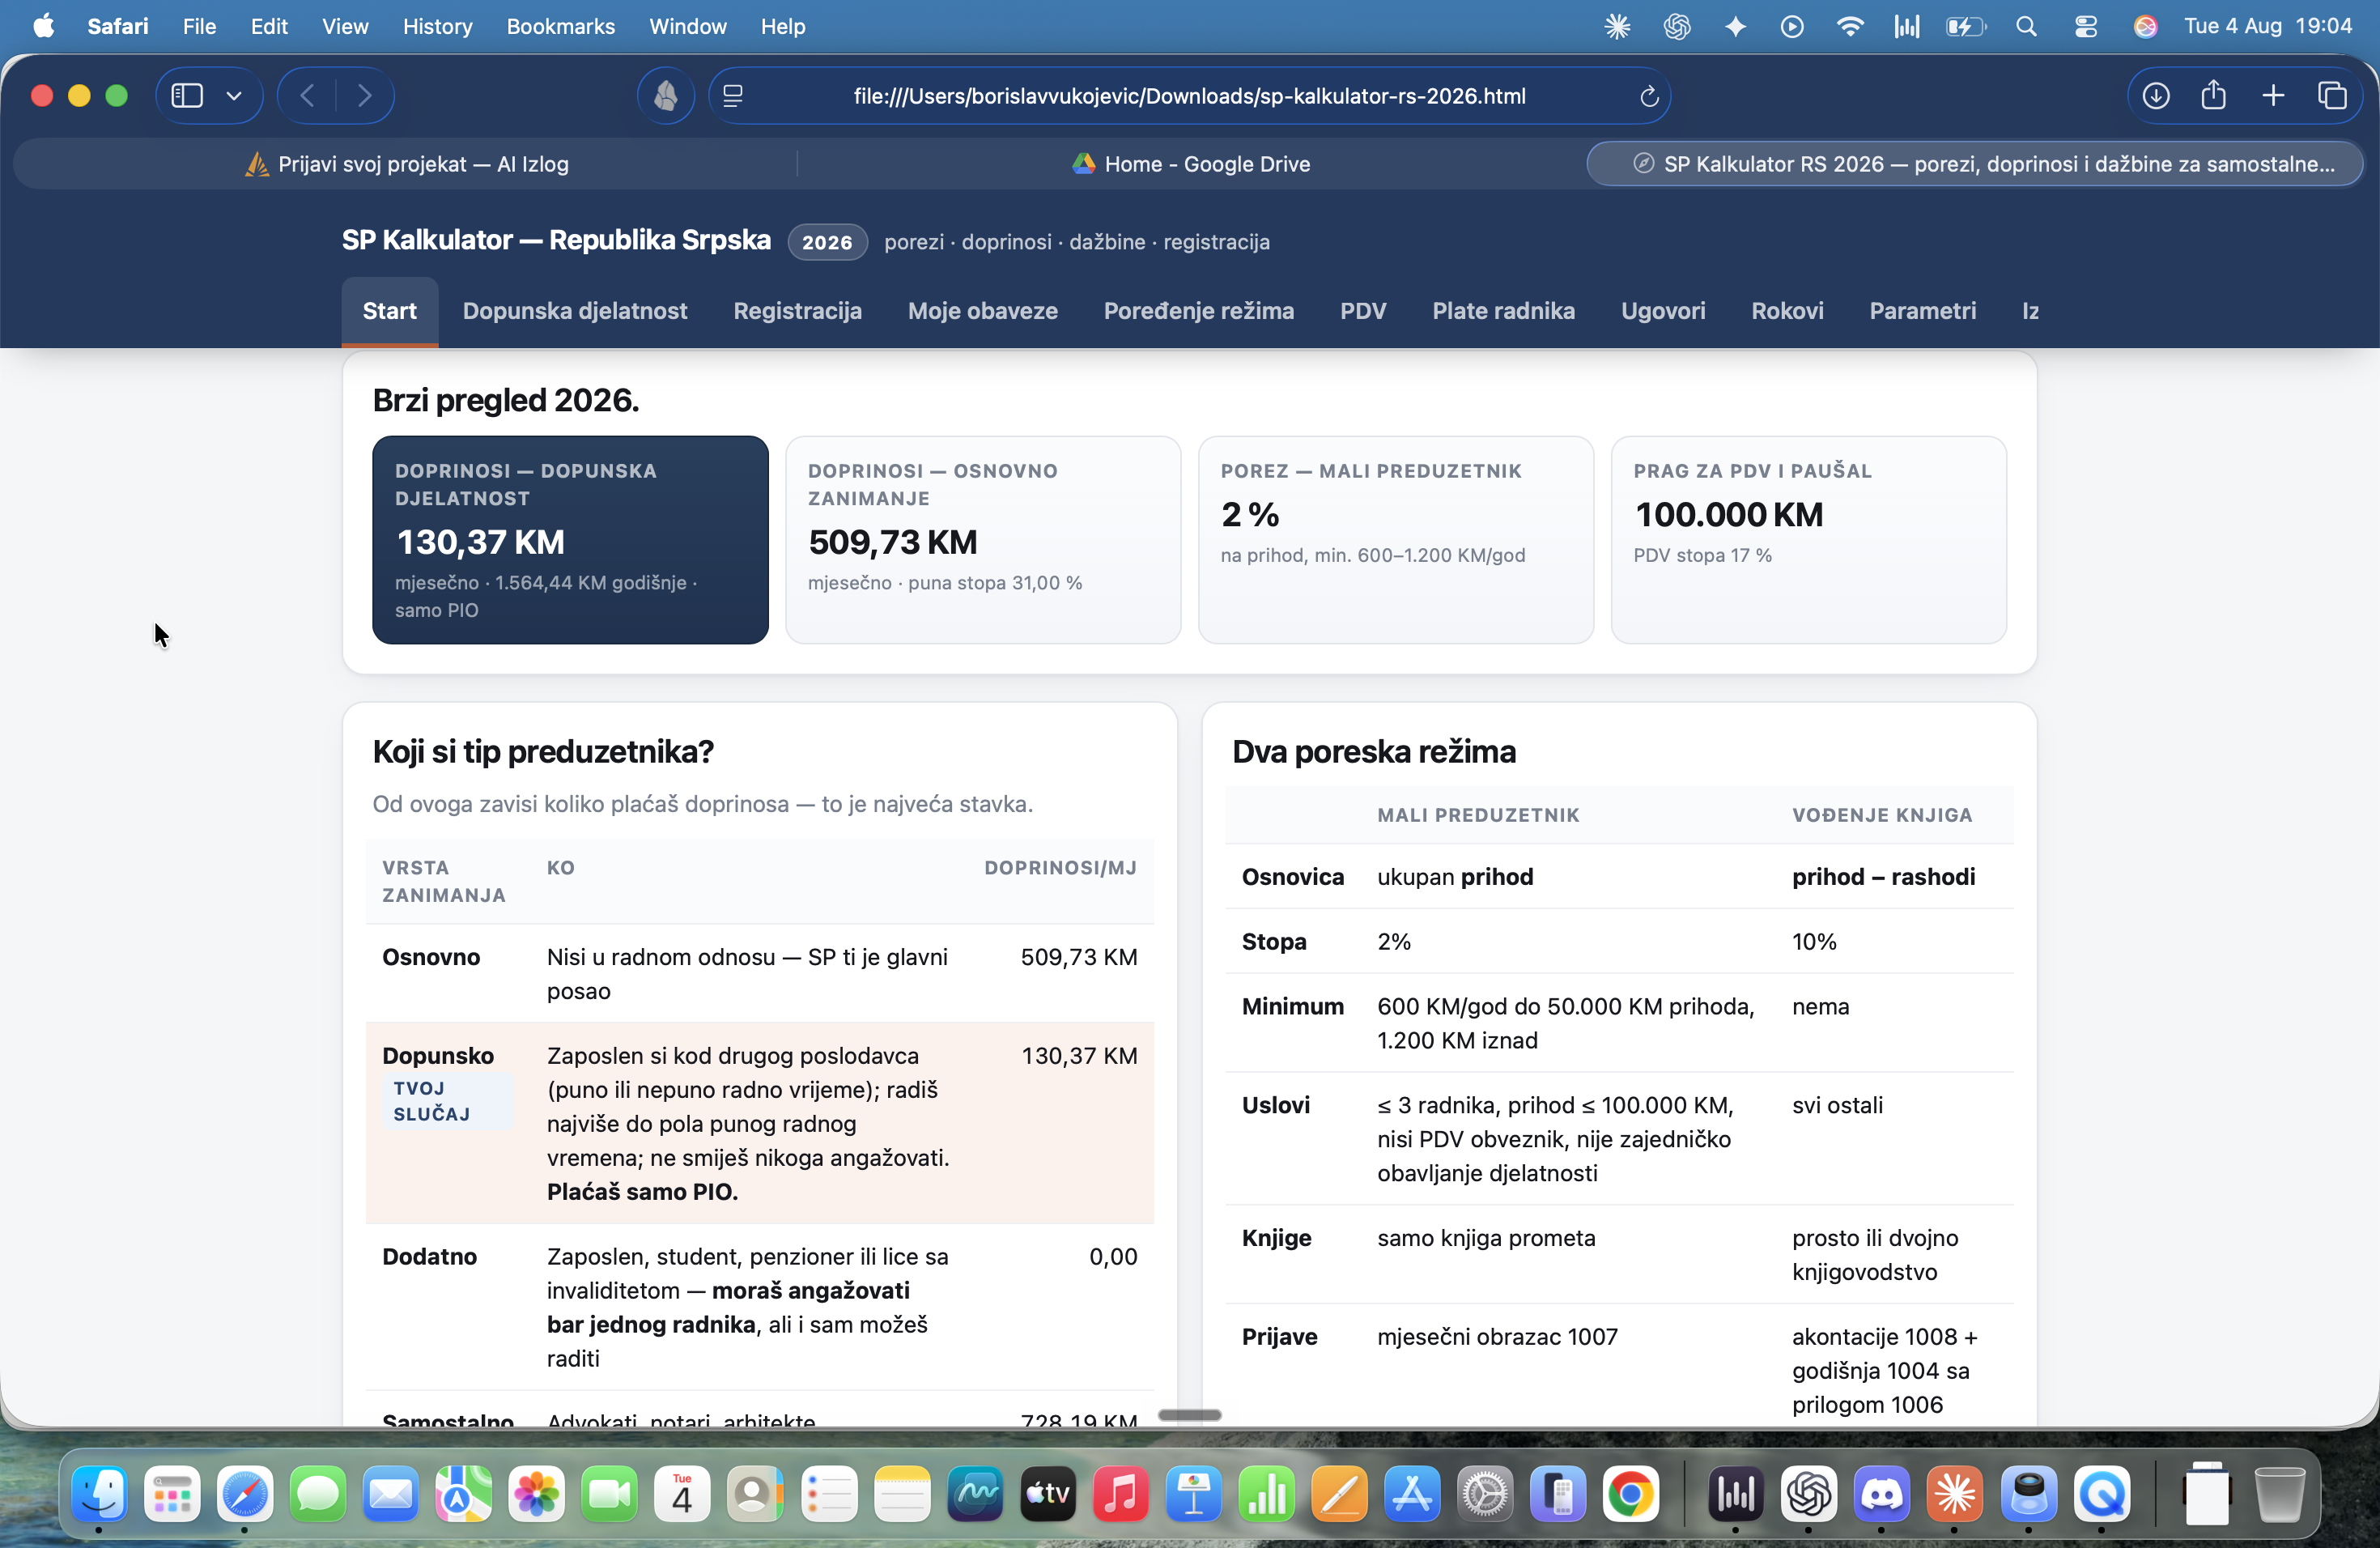Open a new tab with the plus icon

click(2273, 96)
